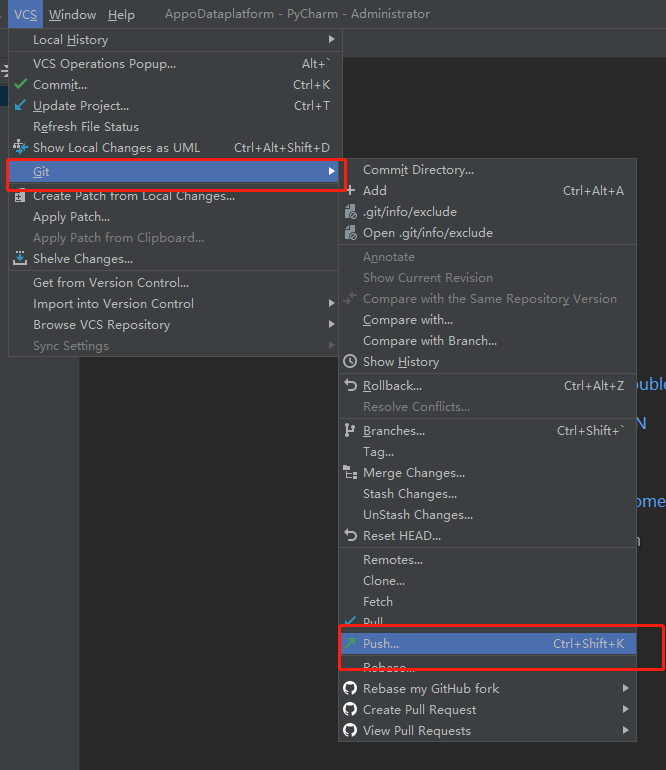Screen dimensions: 666x770
Task: Click the Ctrl+Alt+Shift+D shortcut text
Action: 281,148
